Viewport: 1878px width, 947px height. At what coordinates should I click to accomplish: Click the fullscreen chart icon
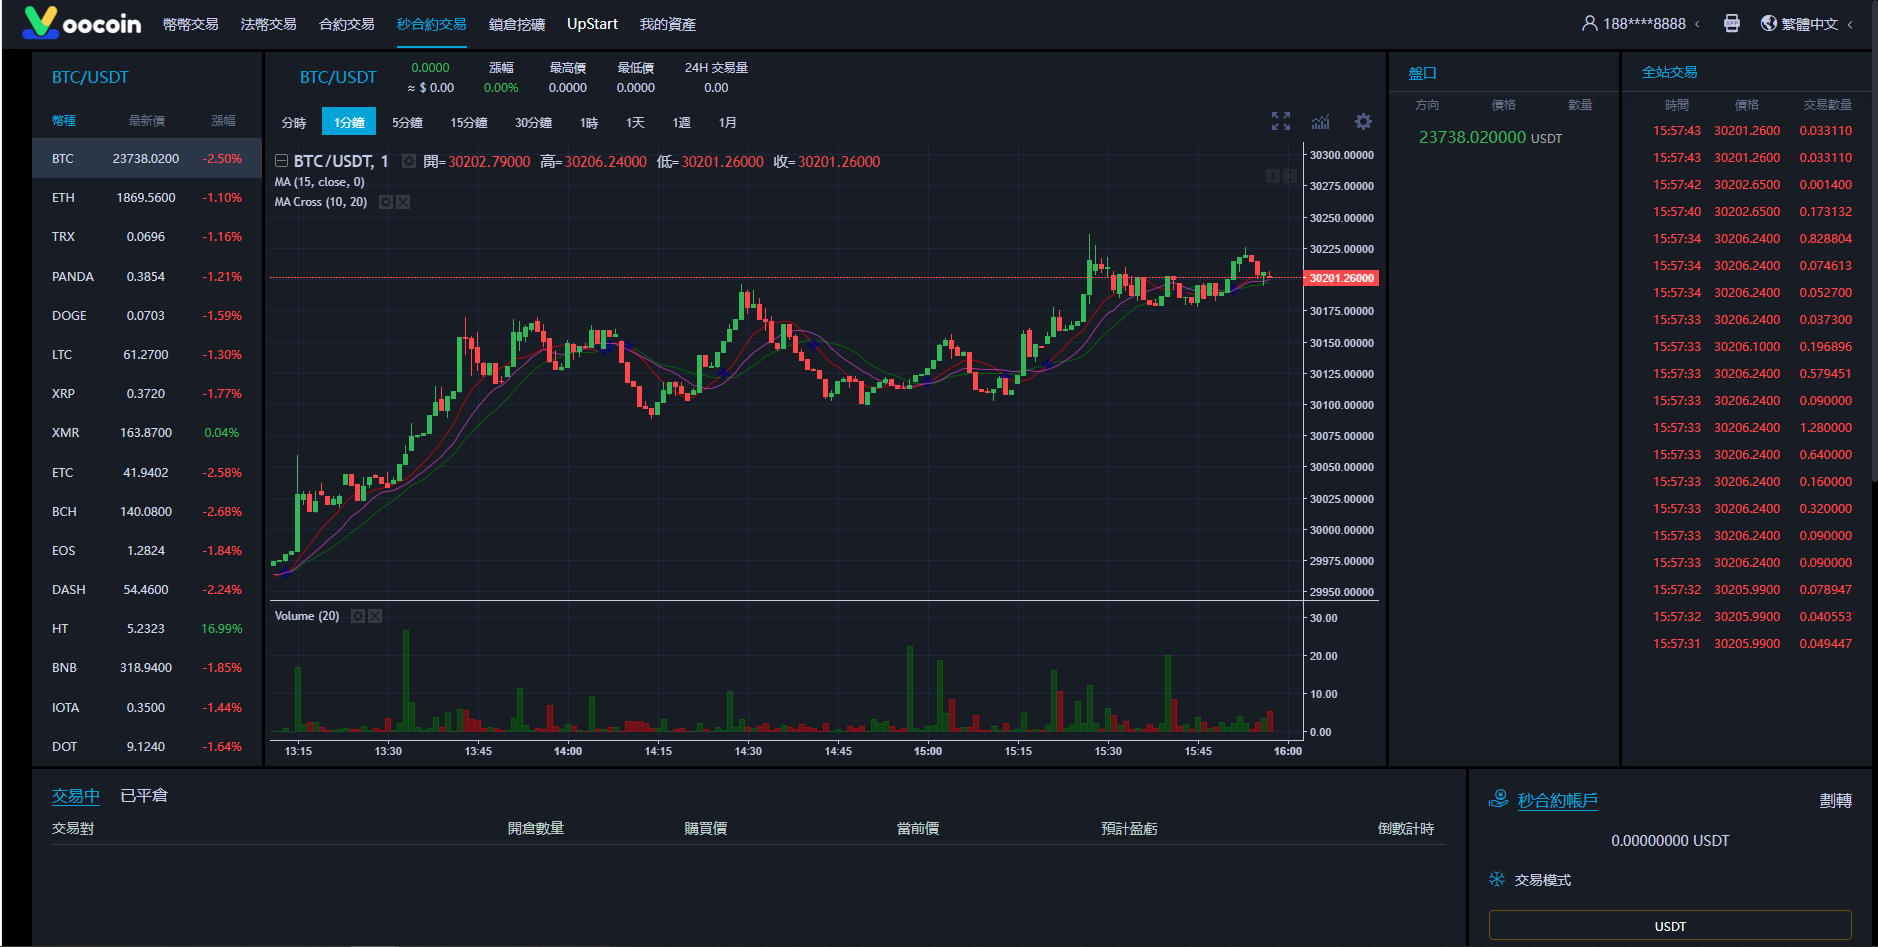(1280, 121)
